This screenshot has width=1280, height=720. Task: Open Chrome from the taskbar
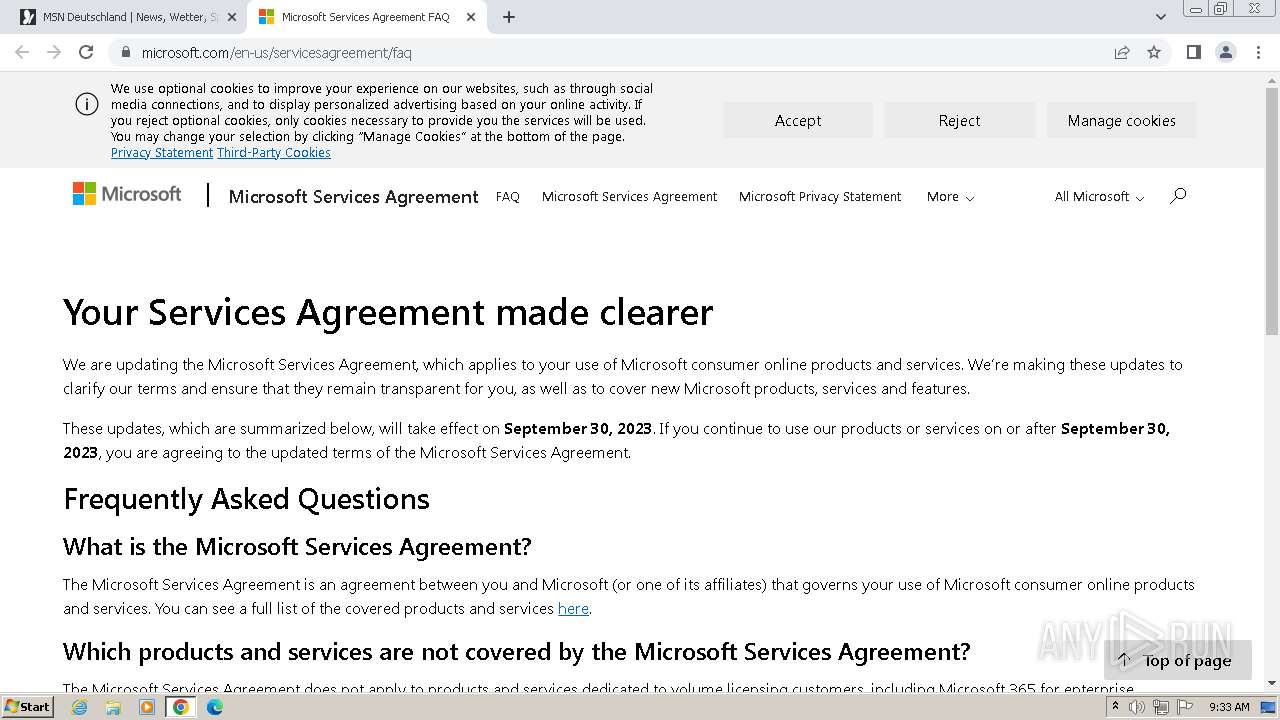[x=181, y=707]
